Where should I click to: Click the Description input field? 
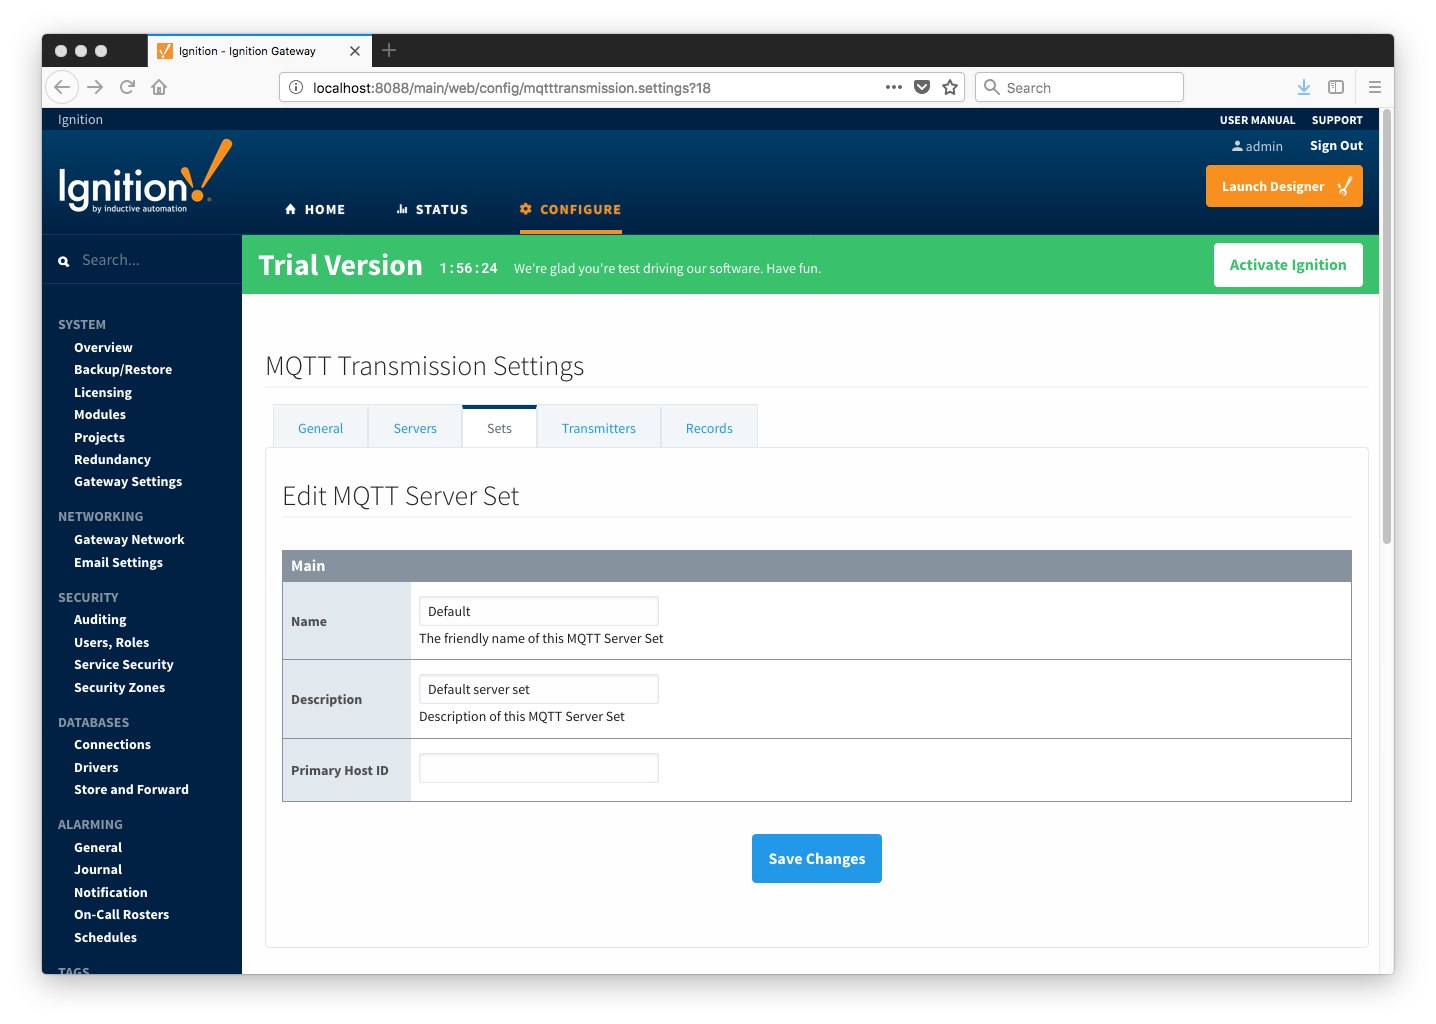(538, 689)
